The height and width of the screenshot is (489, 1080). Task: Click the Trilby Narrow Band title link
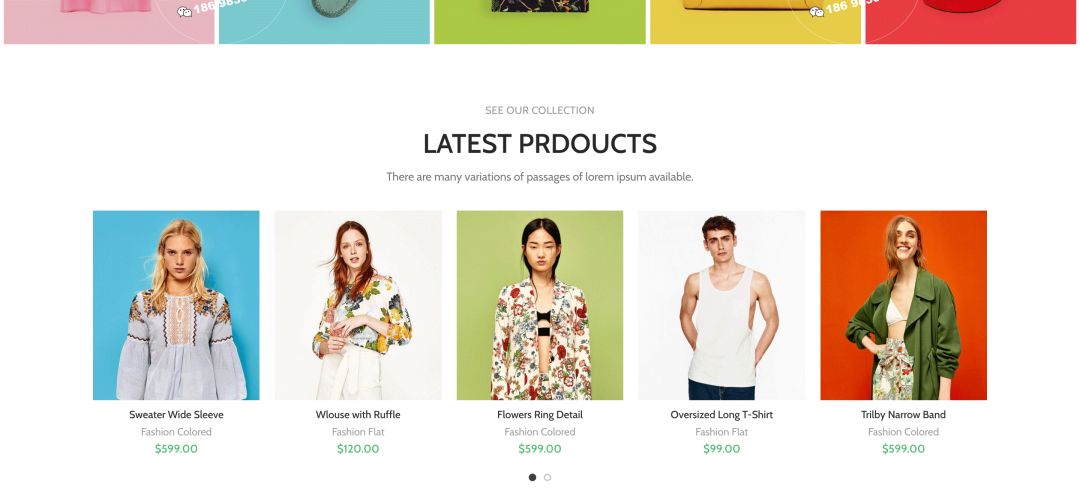(904, 415)
